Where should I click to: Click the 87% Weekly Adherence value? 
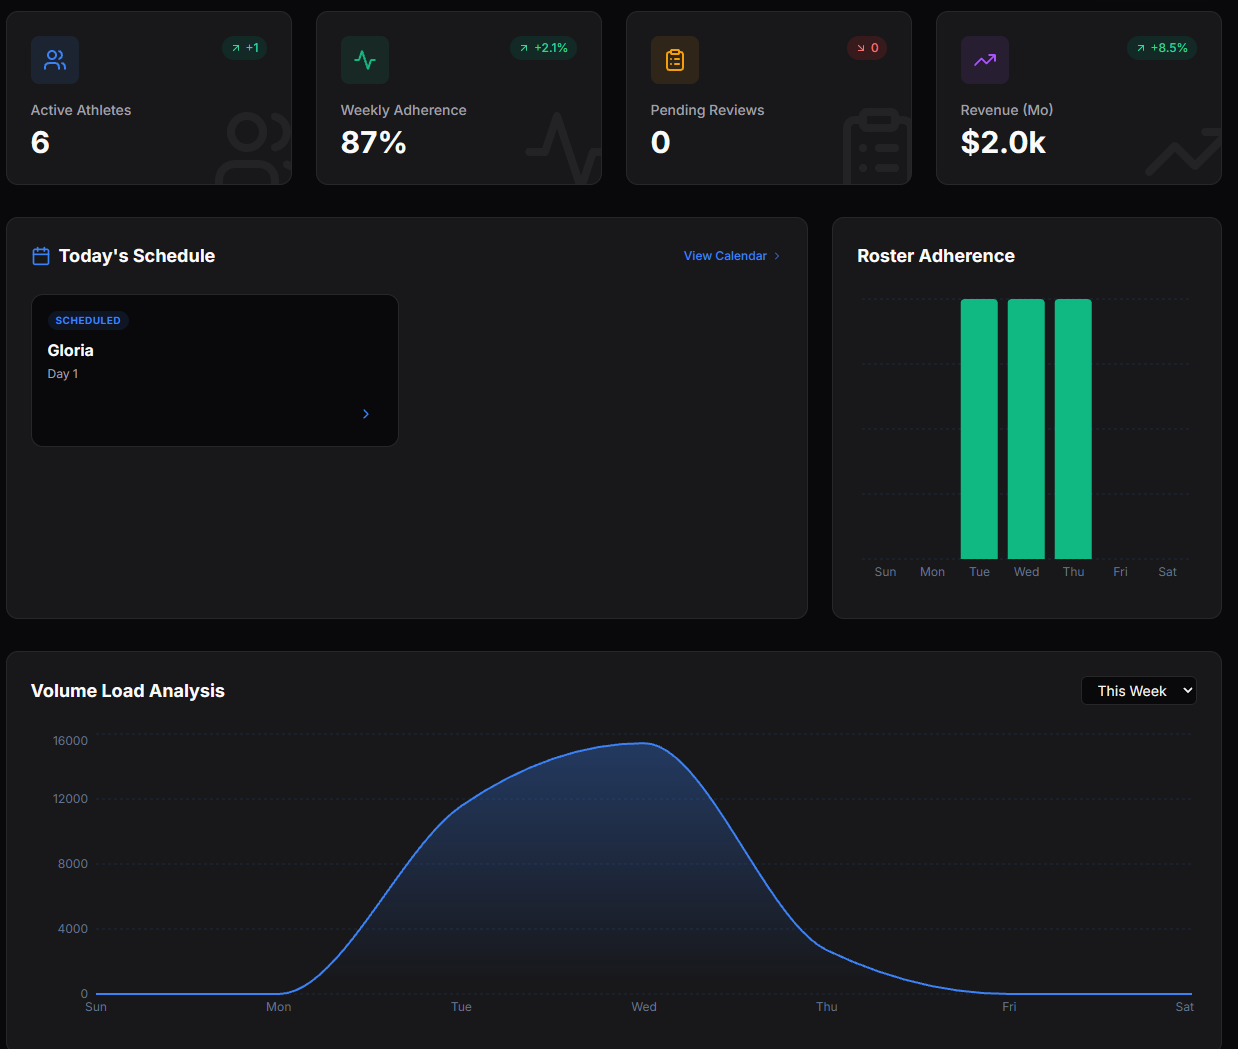click(x=374, y=142)
